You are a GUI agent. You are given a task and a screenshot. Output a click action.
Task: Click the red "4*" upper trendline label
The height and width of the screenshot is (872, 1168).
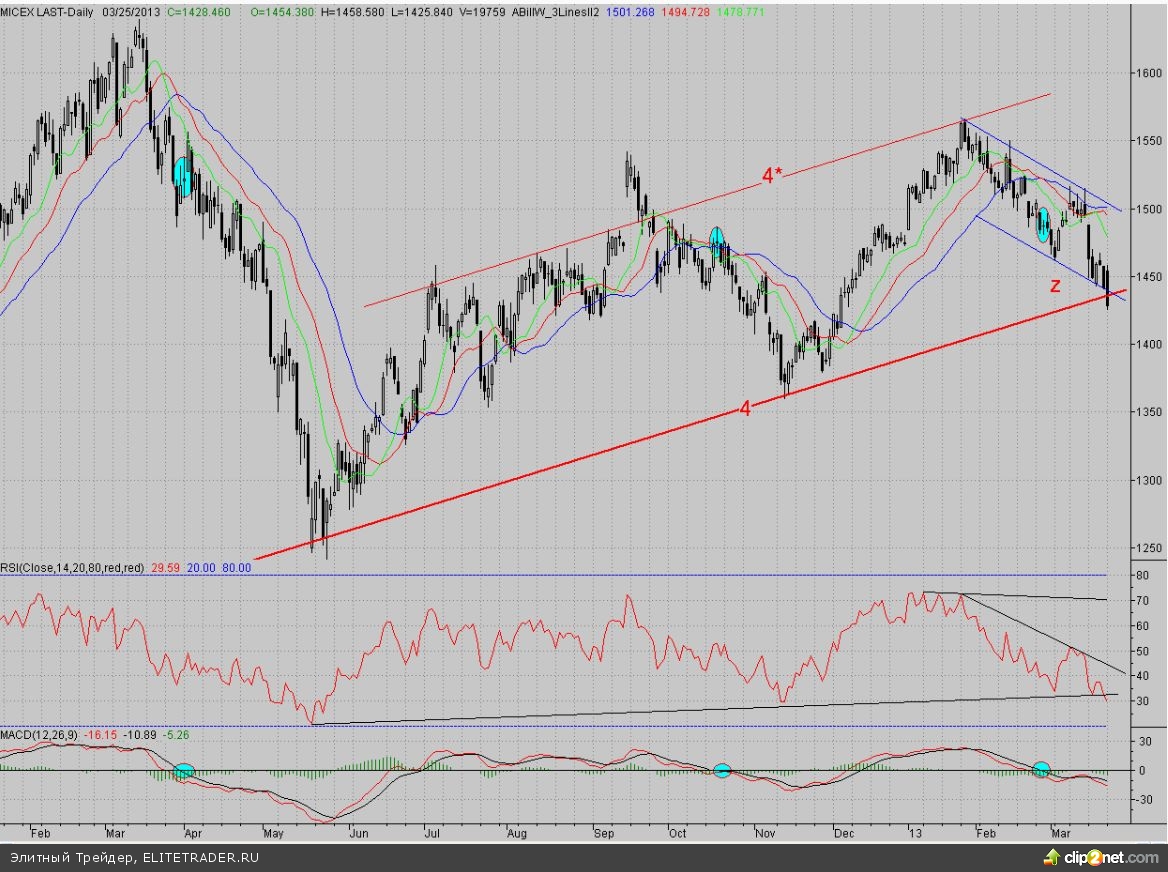coord(772,176)
